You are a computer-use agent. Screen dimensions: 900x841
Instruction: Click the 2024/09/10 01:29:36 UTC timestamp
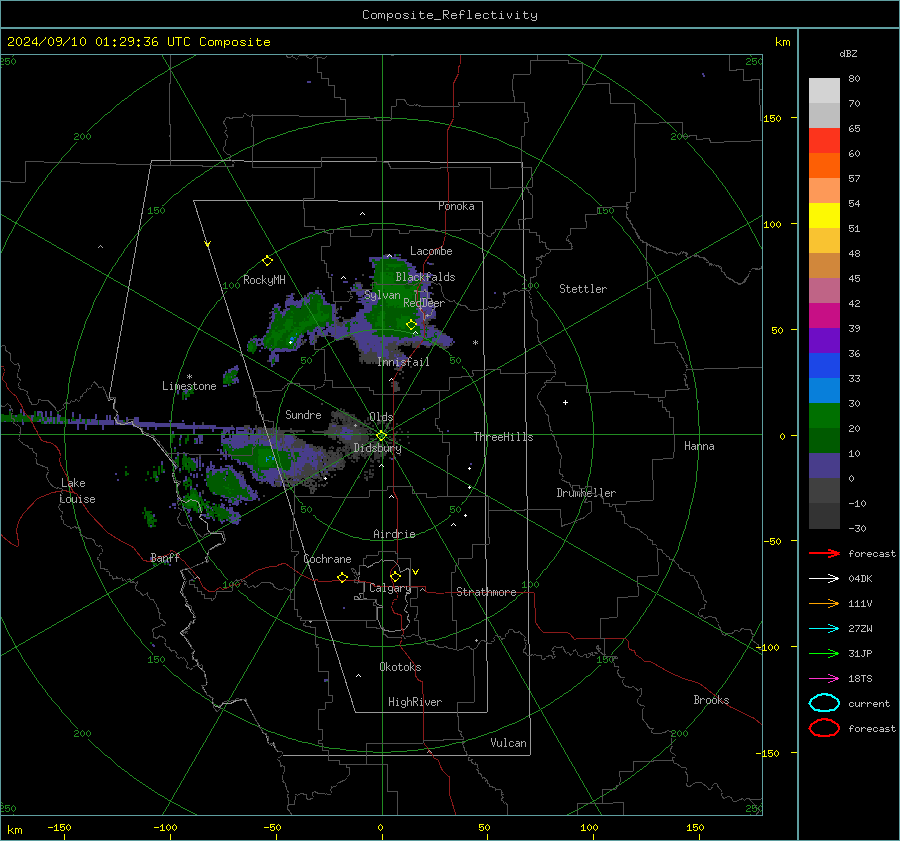(138, 42)
